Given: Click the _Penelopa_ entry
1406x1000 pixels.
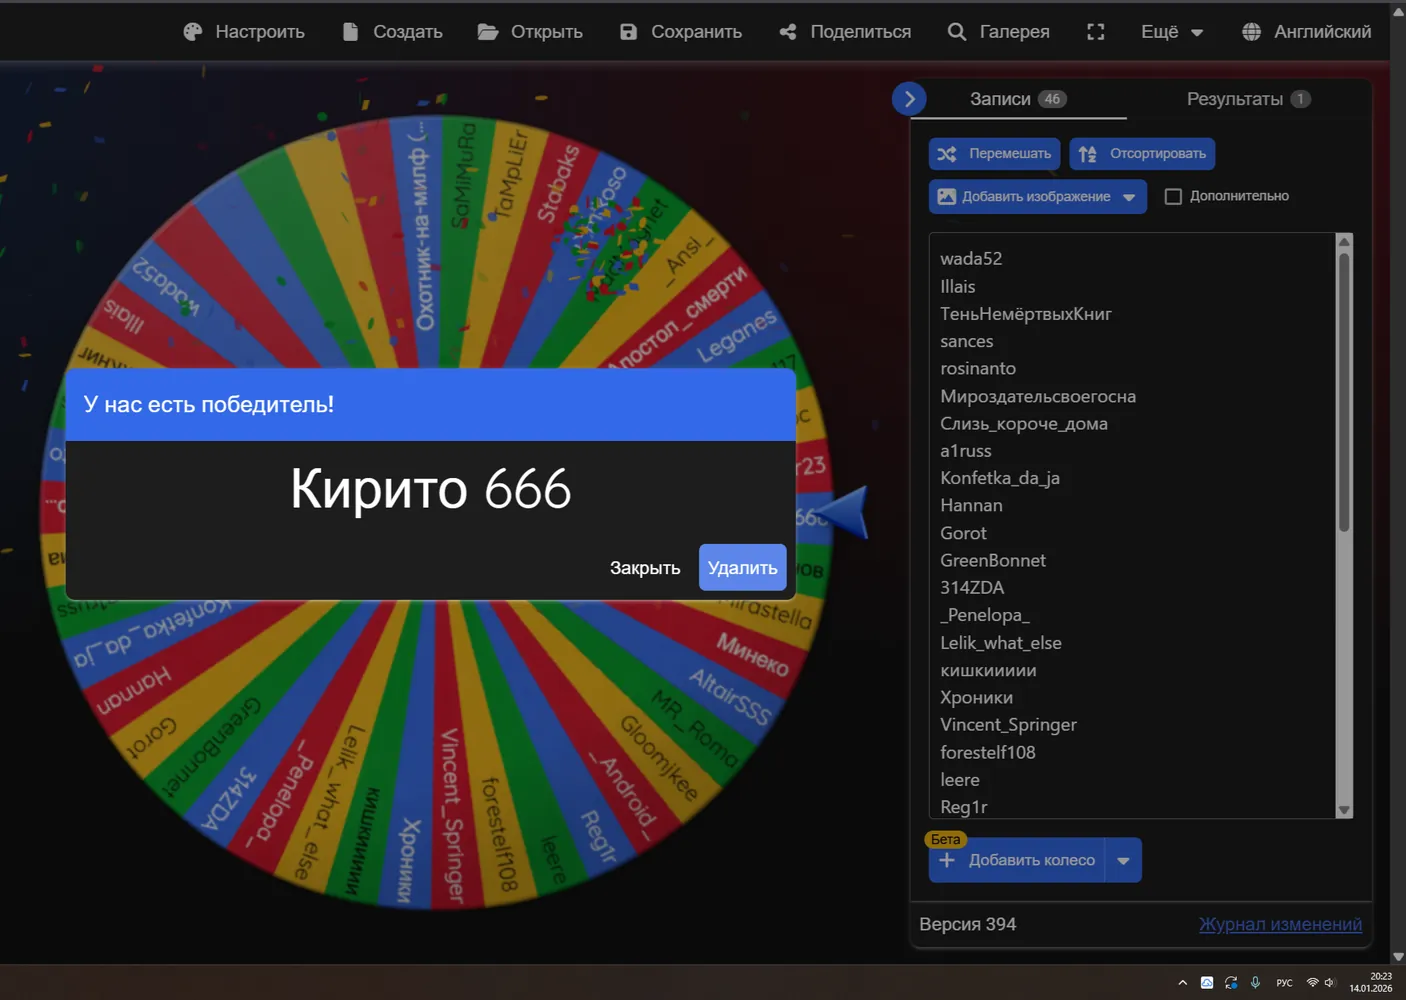Looking at the screenshot, I should click(x=985, y=615).
